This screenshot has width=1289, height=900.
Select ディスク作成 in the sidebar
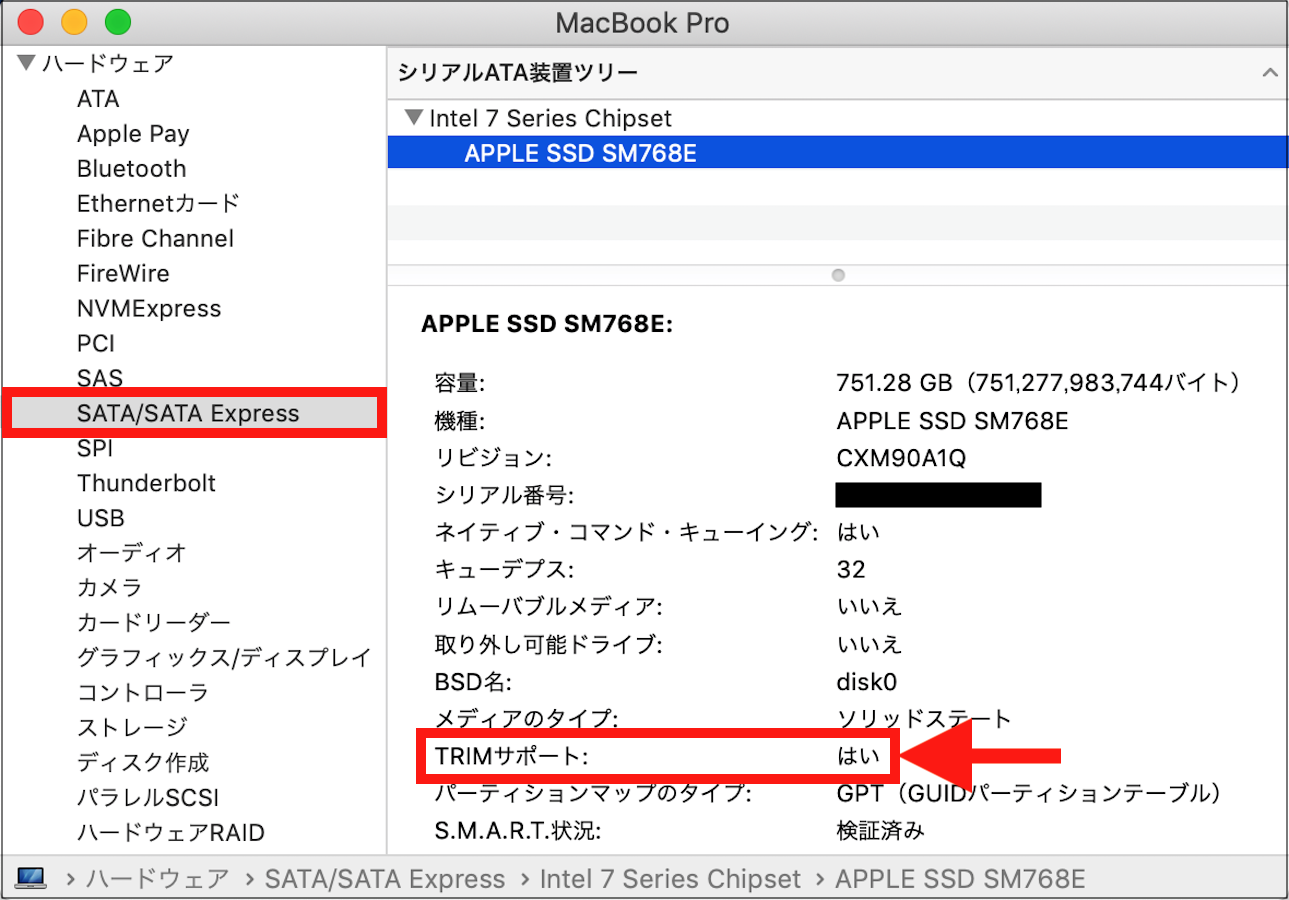143,763
